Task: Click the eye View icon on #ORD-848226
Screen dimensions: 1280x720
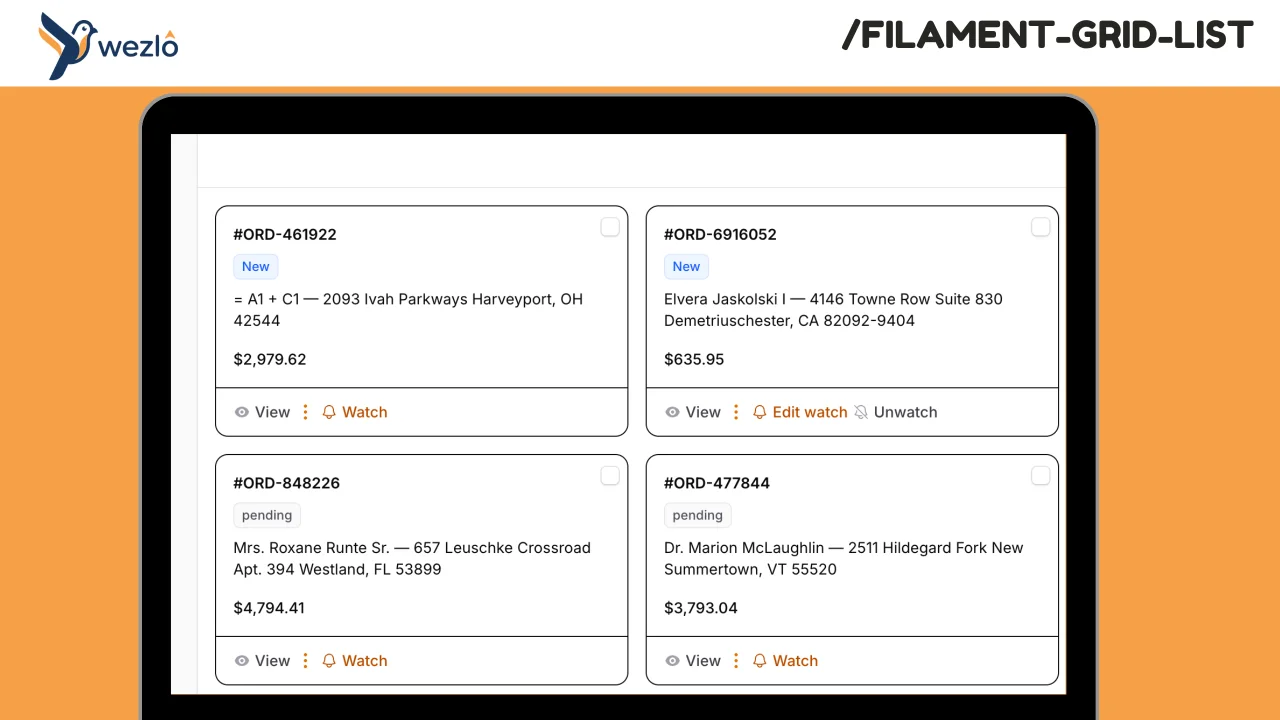Action: point(241,660)
